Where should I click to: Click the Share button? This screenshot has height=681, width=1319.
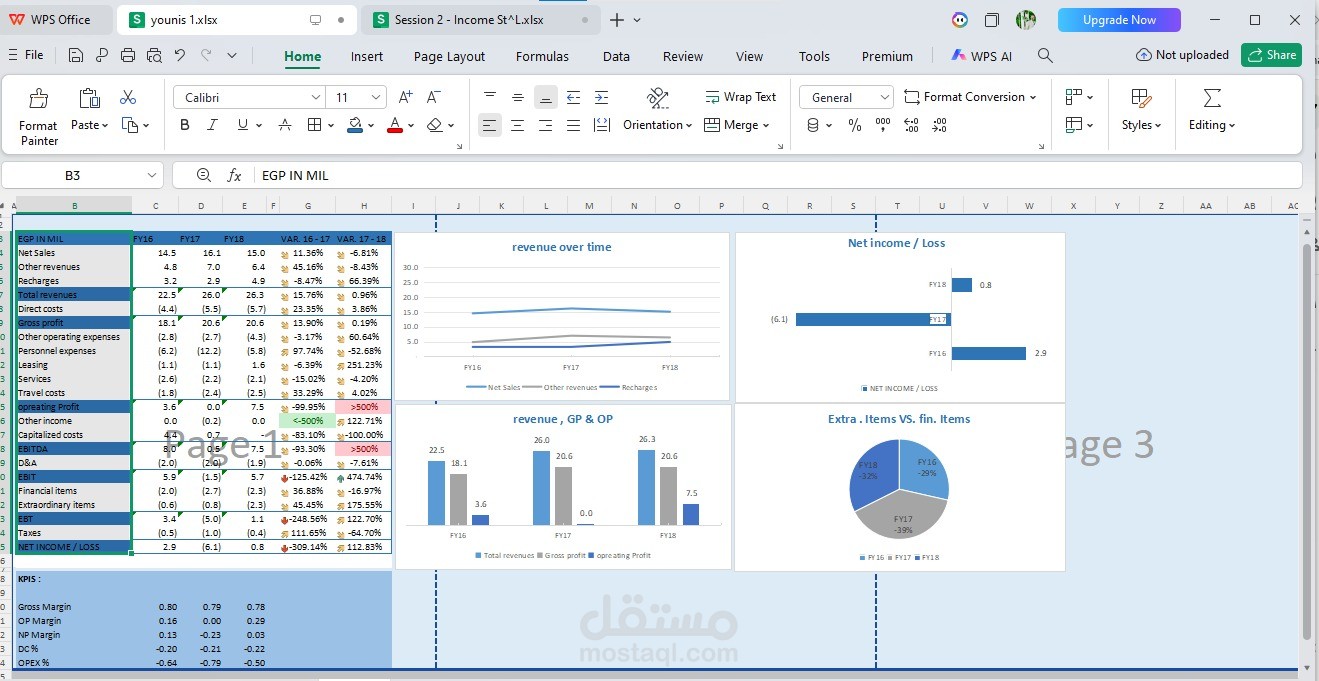[1271, 55]
